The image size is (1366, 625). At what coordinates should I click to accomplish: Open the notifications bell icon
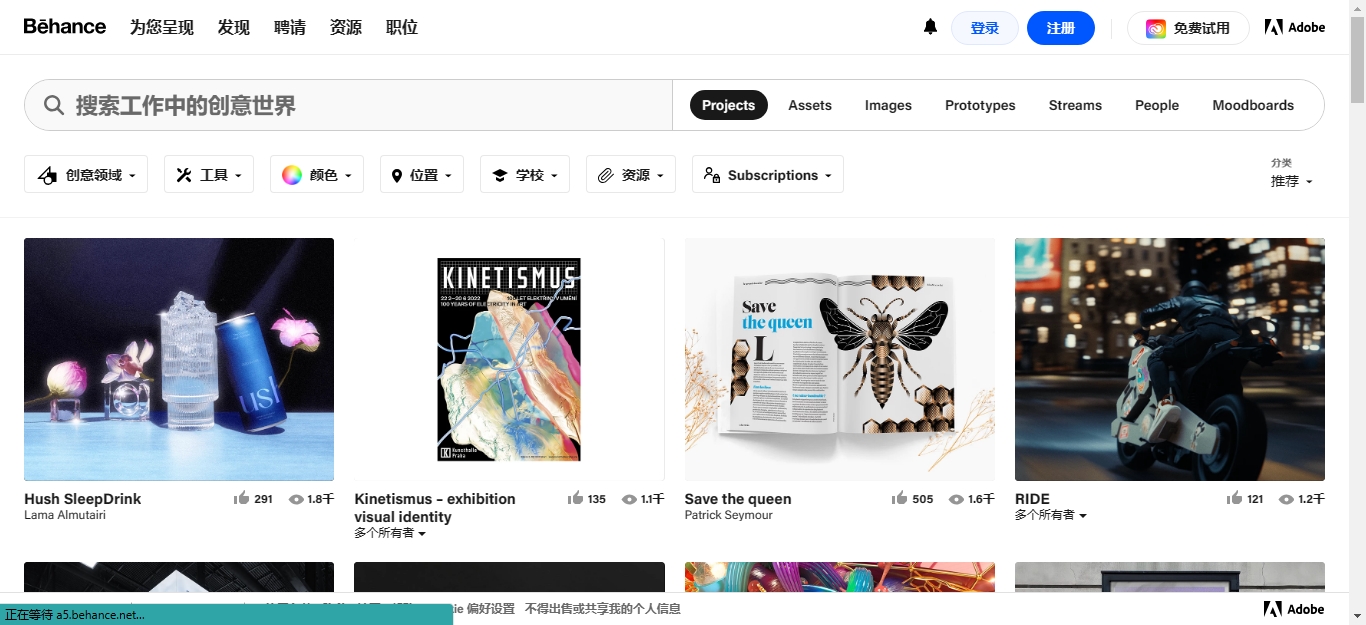[x=930, y=27]
